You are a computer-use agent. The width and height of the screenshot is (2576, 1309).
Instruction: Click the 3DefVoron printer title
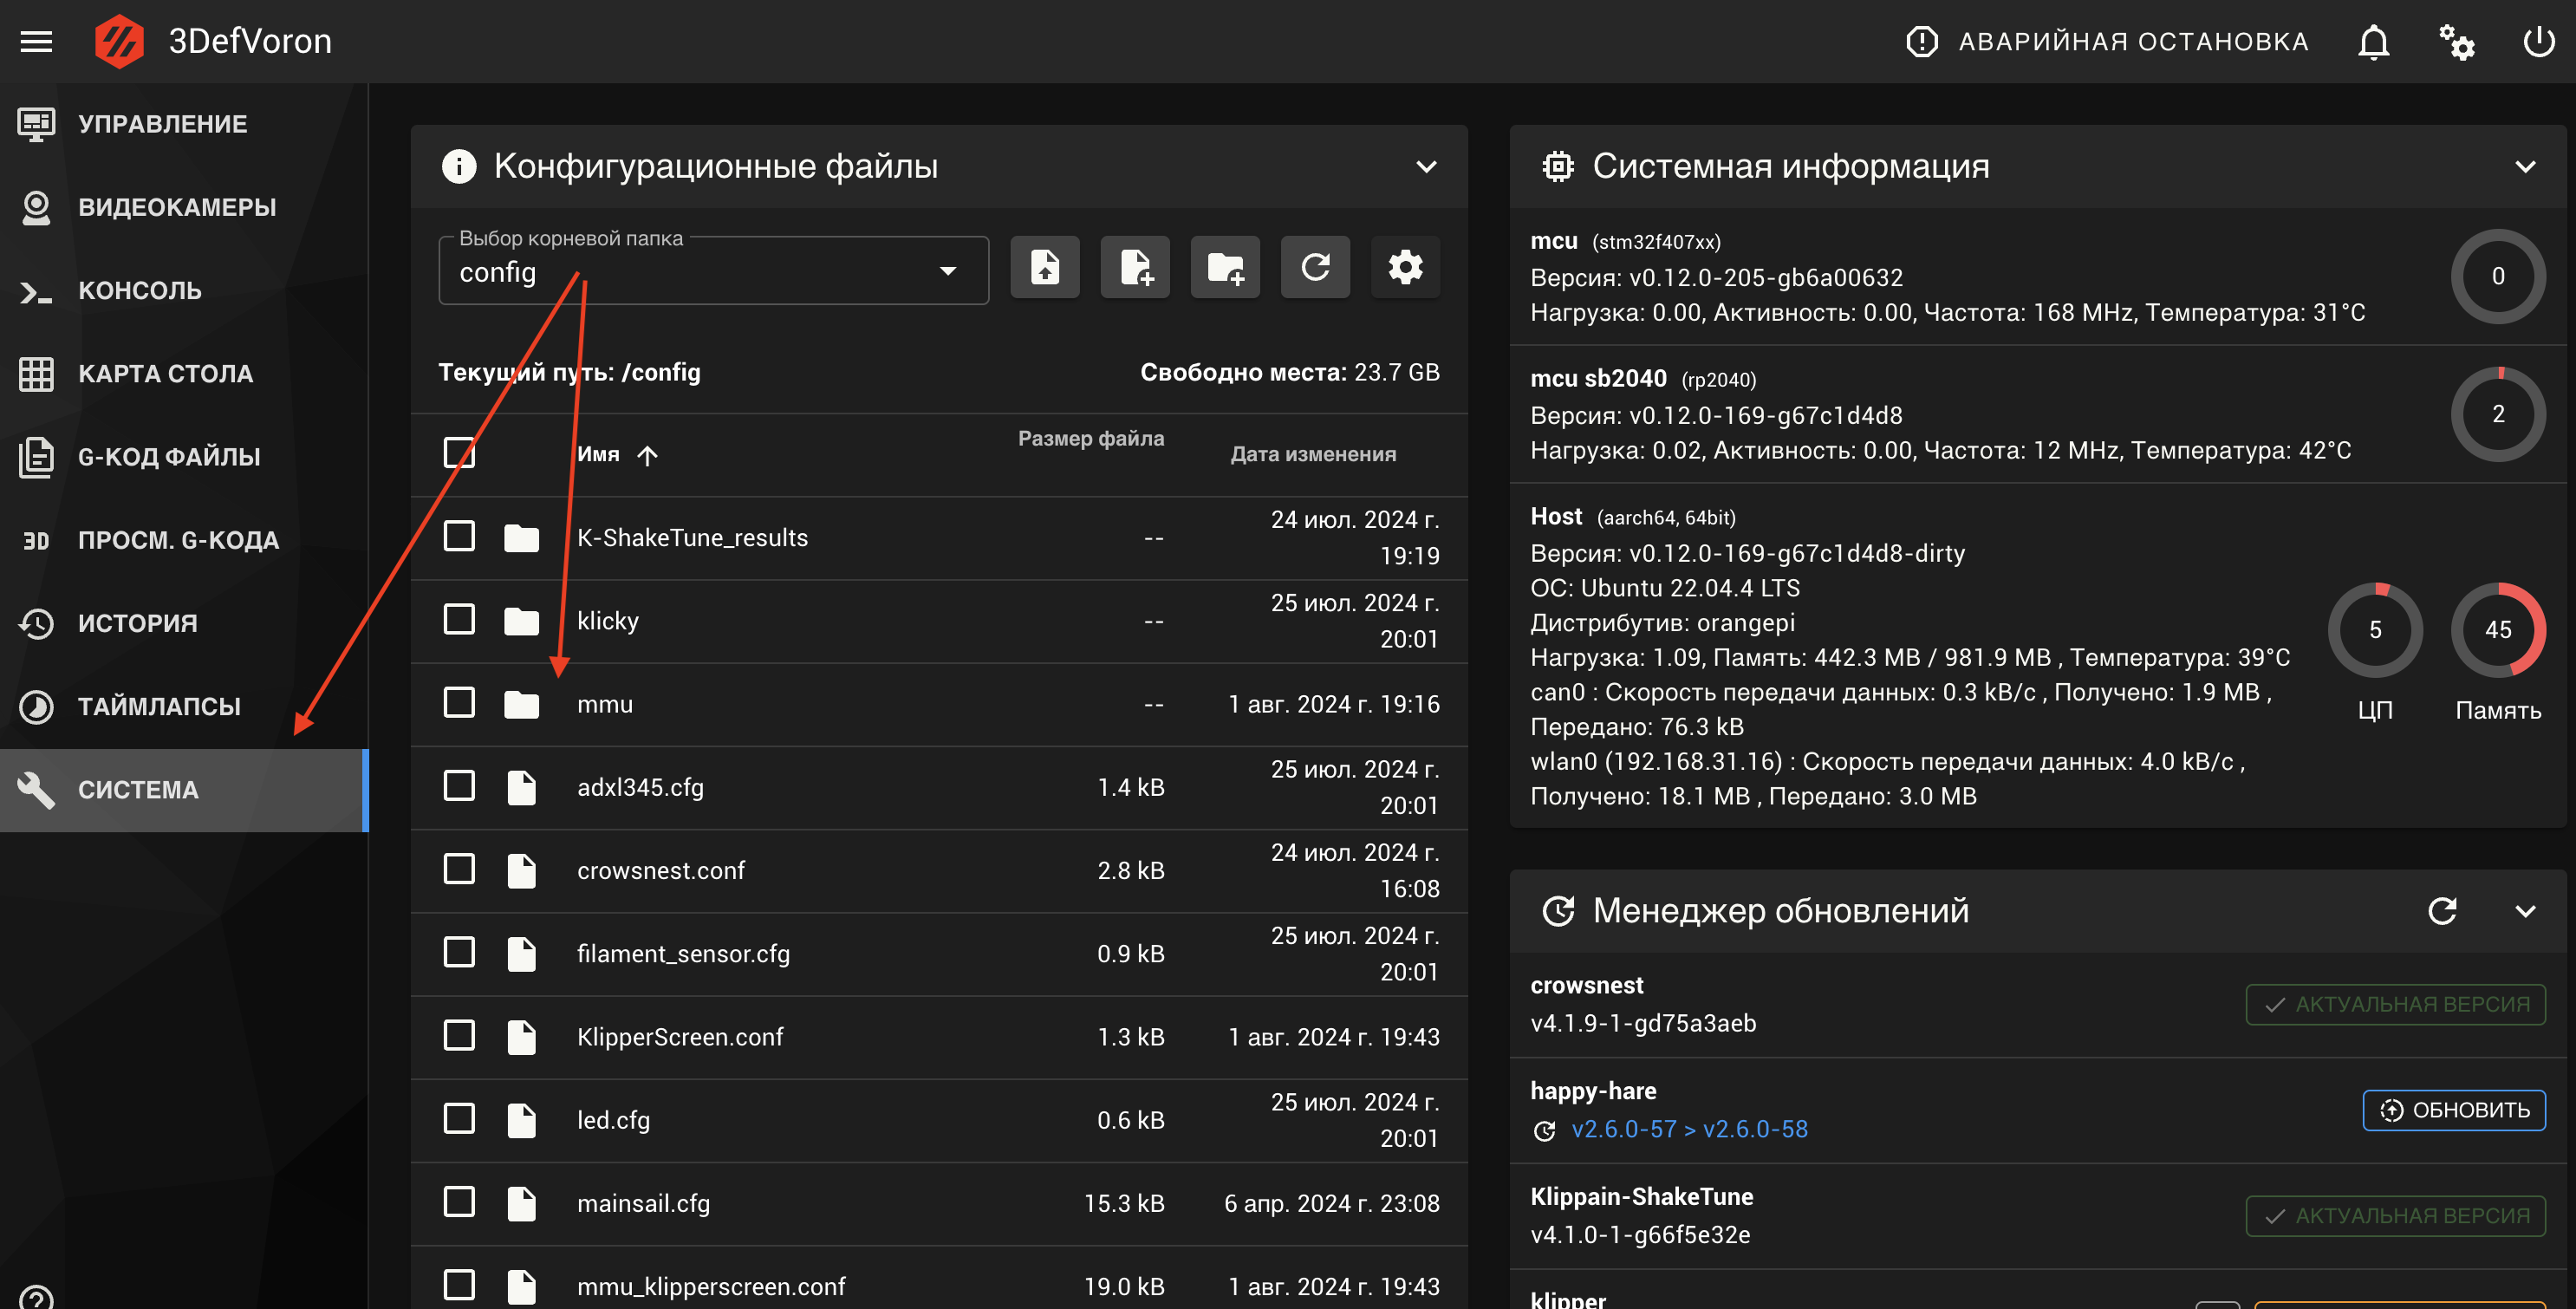(250, 41)
